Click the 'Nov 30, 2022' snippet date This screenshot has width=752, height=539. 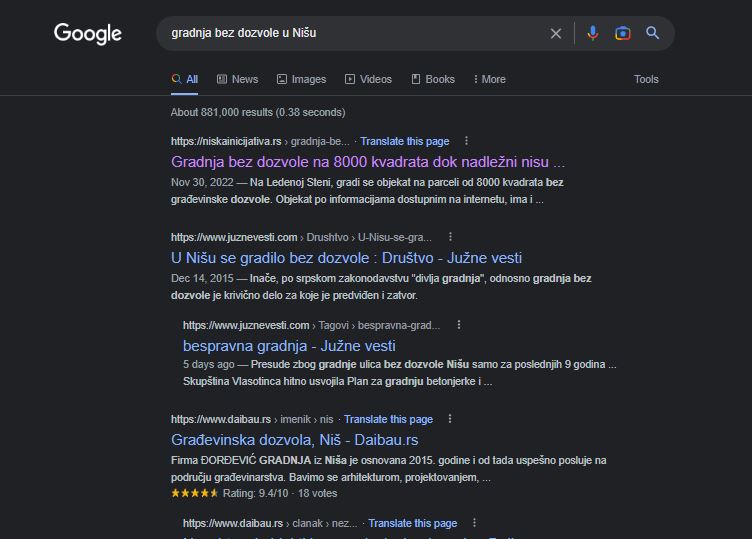click(202, 183)
